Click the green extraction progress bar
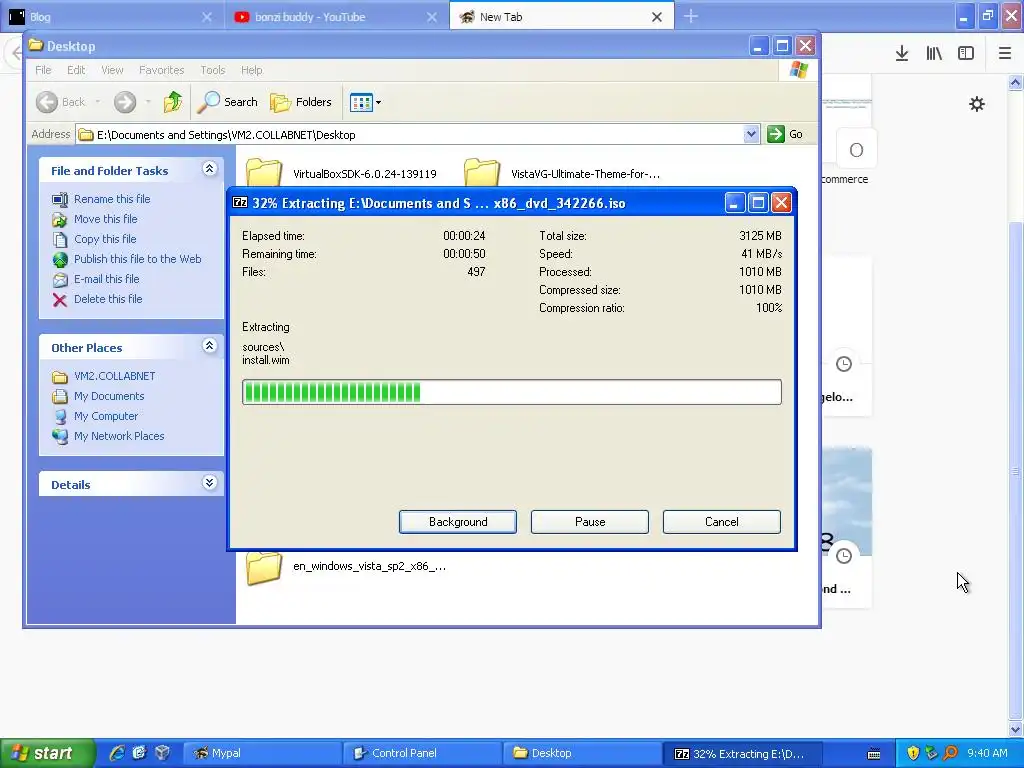The width and height of the screenshot is (1024, 768). click(511, 392)
